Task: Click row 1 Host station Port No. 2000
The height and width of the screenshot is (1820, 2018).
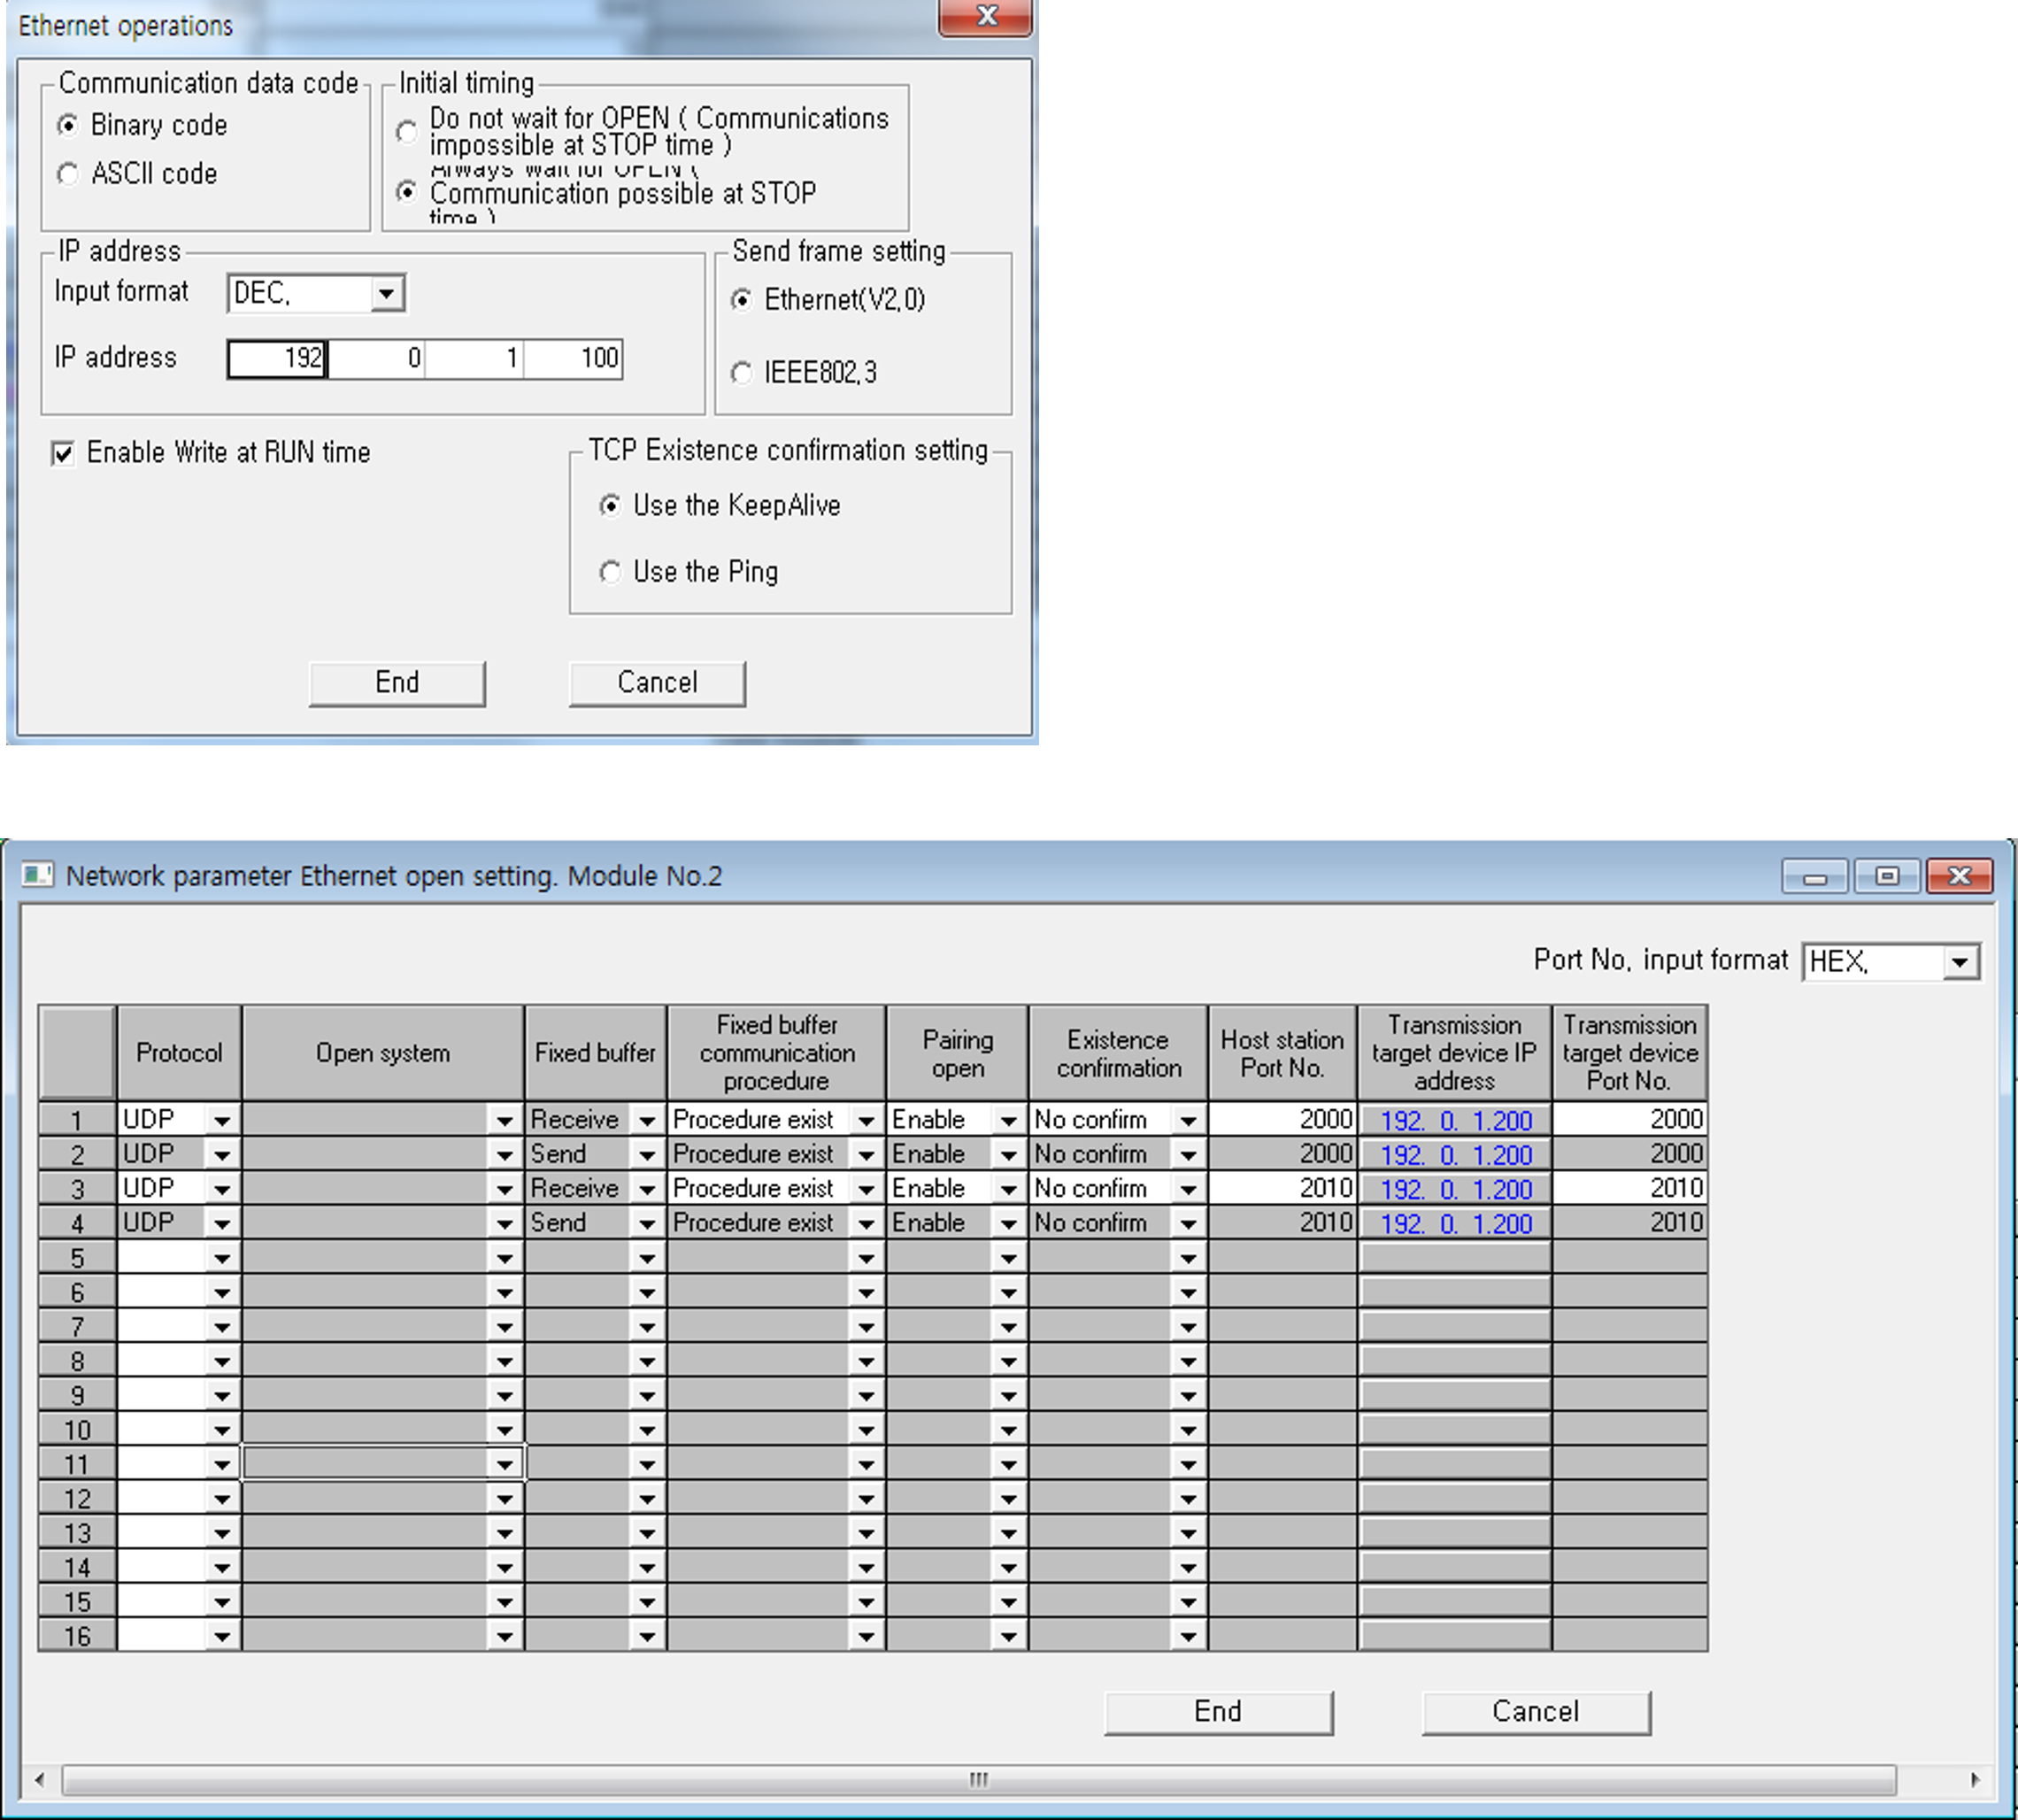Action: click(1282, 1119)
